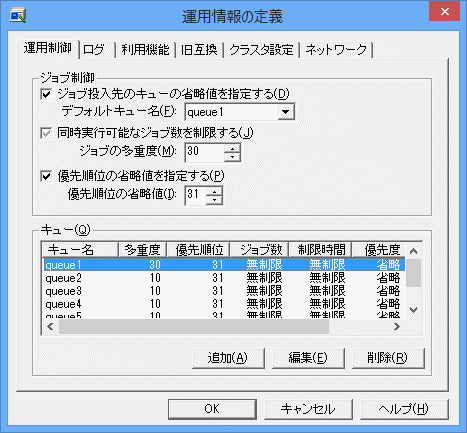This screenshot has width=467, height=433.
Task: Click the 優先度 column header
Action: click(x=379, y=250)
